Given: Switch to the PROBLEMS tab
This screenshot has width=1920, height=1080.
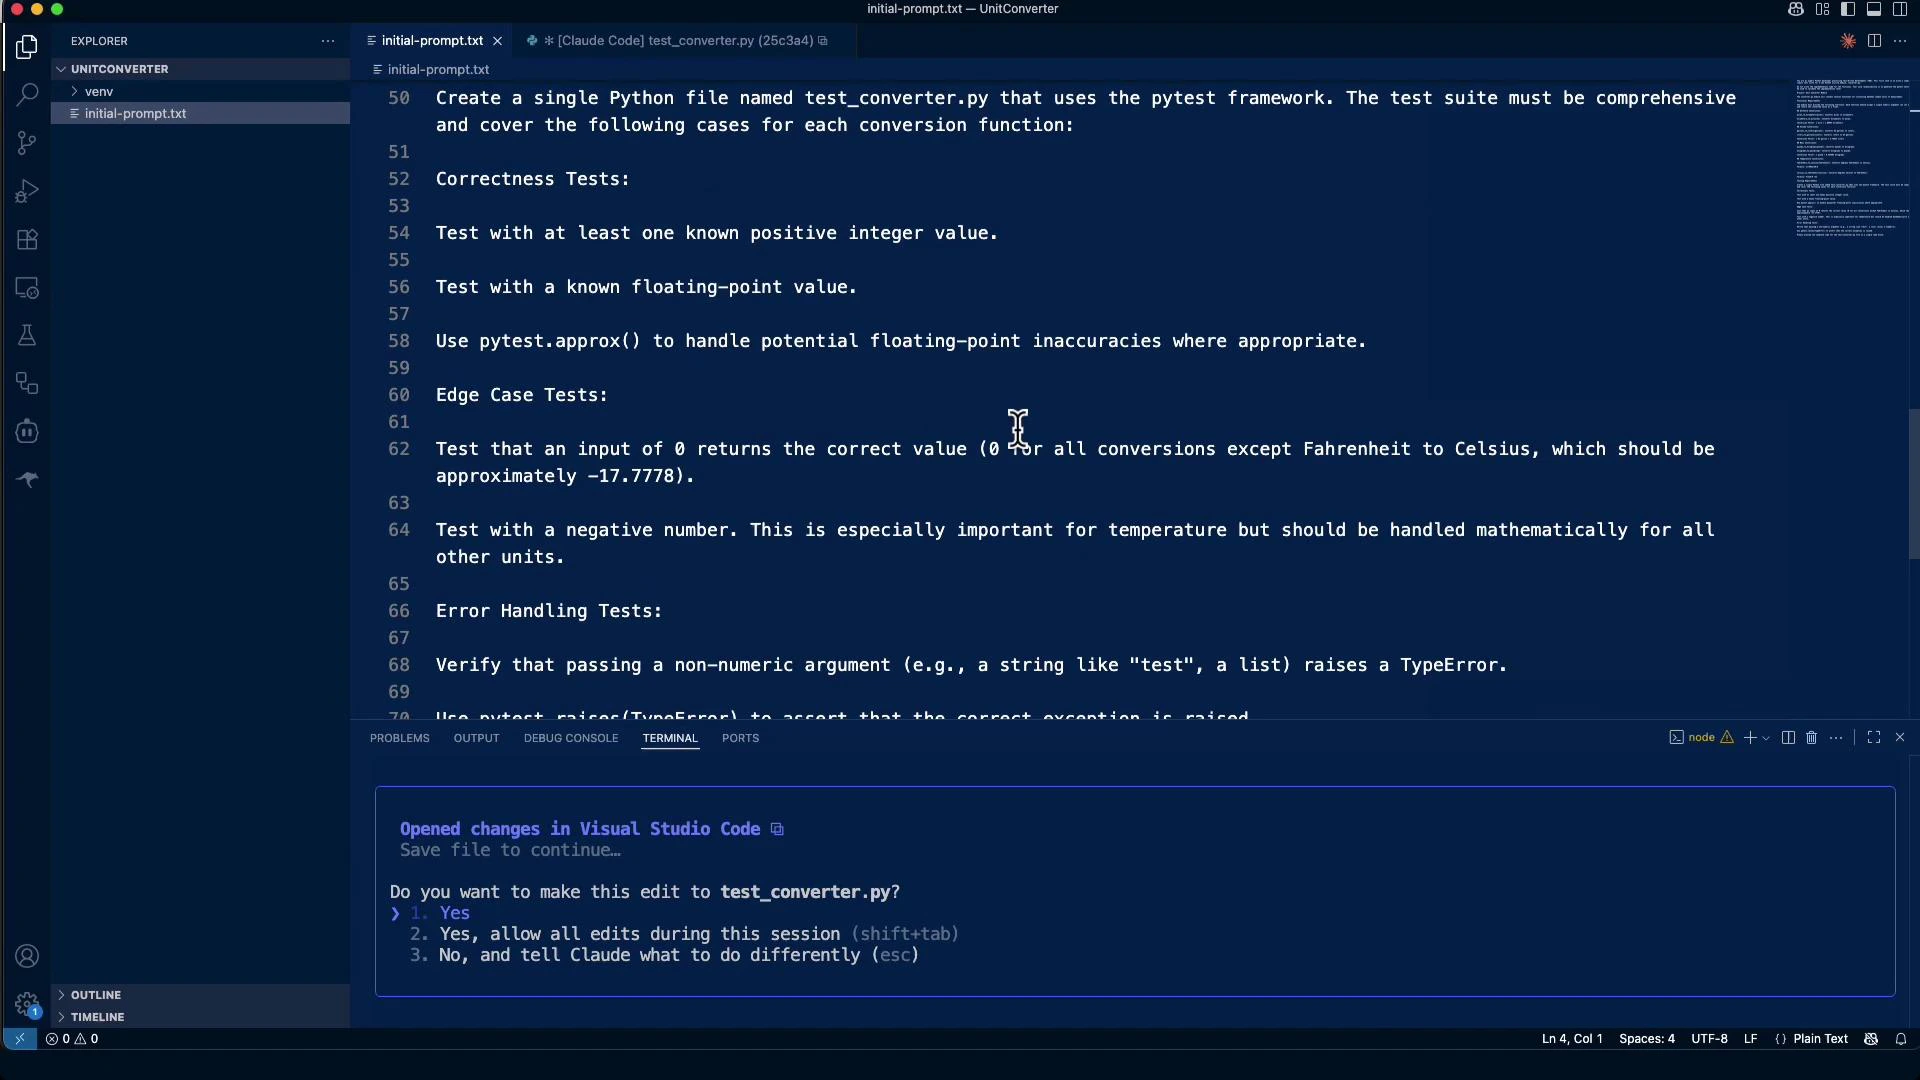Looking at the screenshot, I should point(399,738).
